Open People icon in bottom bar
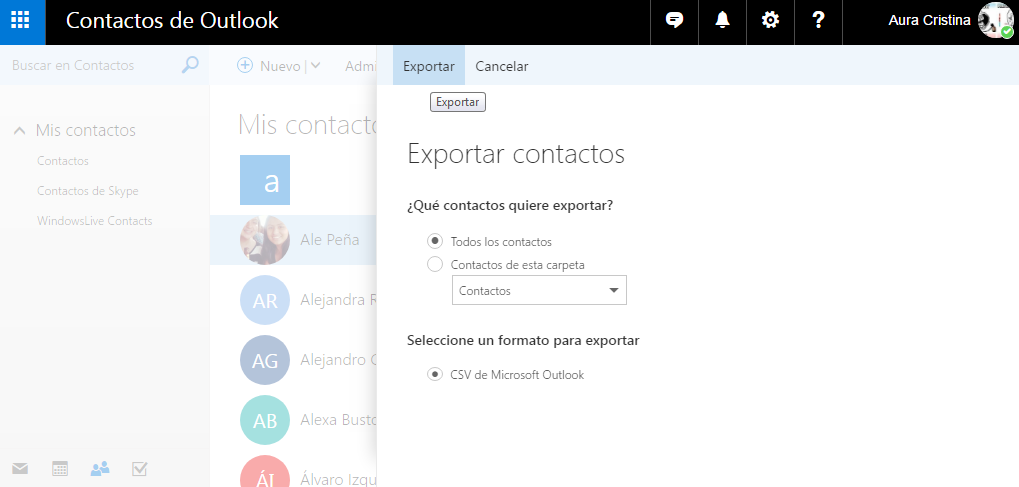This screenshot has height=487, width=1019. (100, 468)
